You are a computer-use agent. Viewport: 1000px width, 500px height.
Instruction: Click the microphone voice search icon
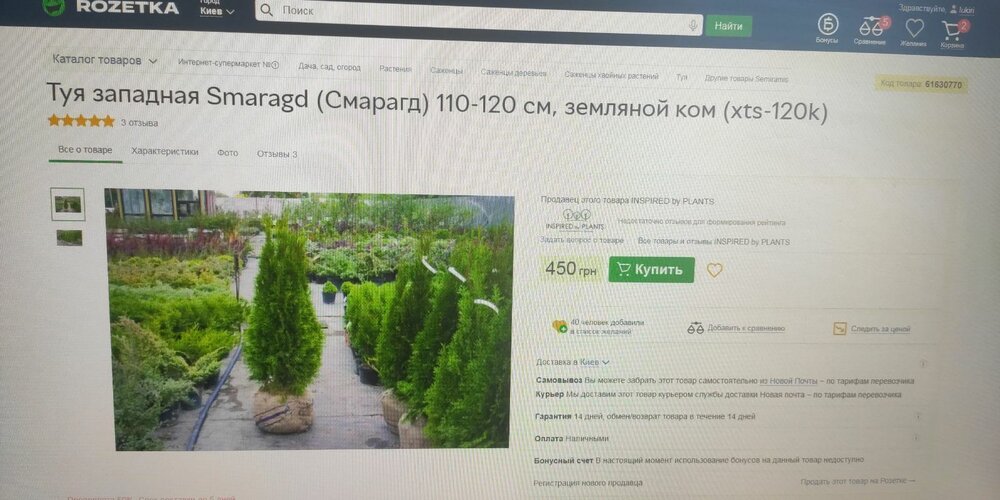pos(693,25)
